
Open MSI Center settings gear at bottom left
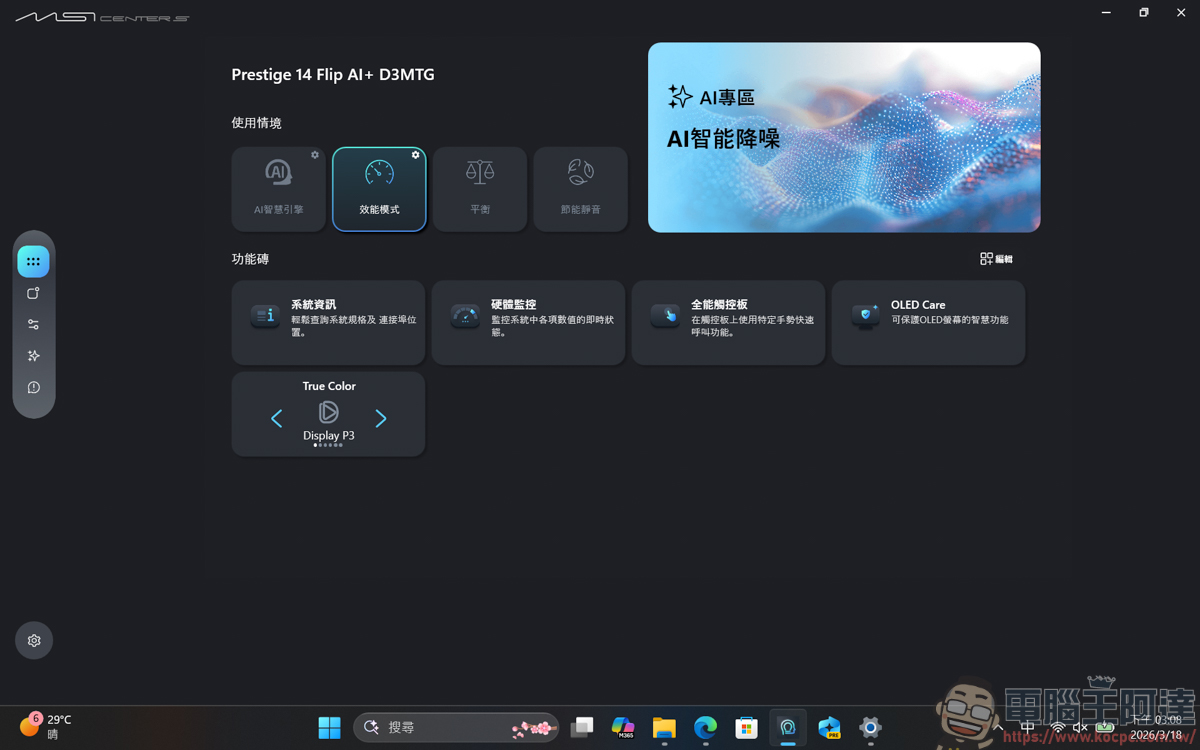coord(33,640)
